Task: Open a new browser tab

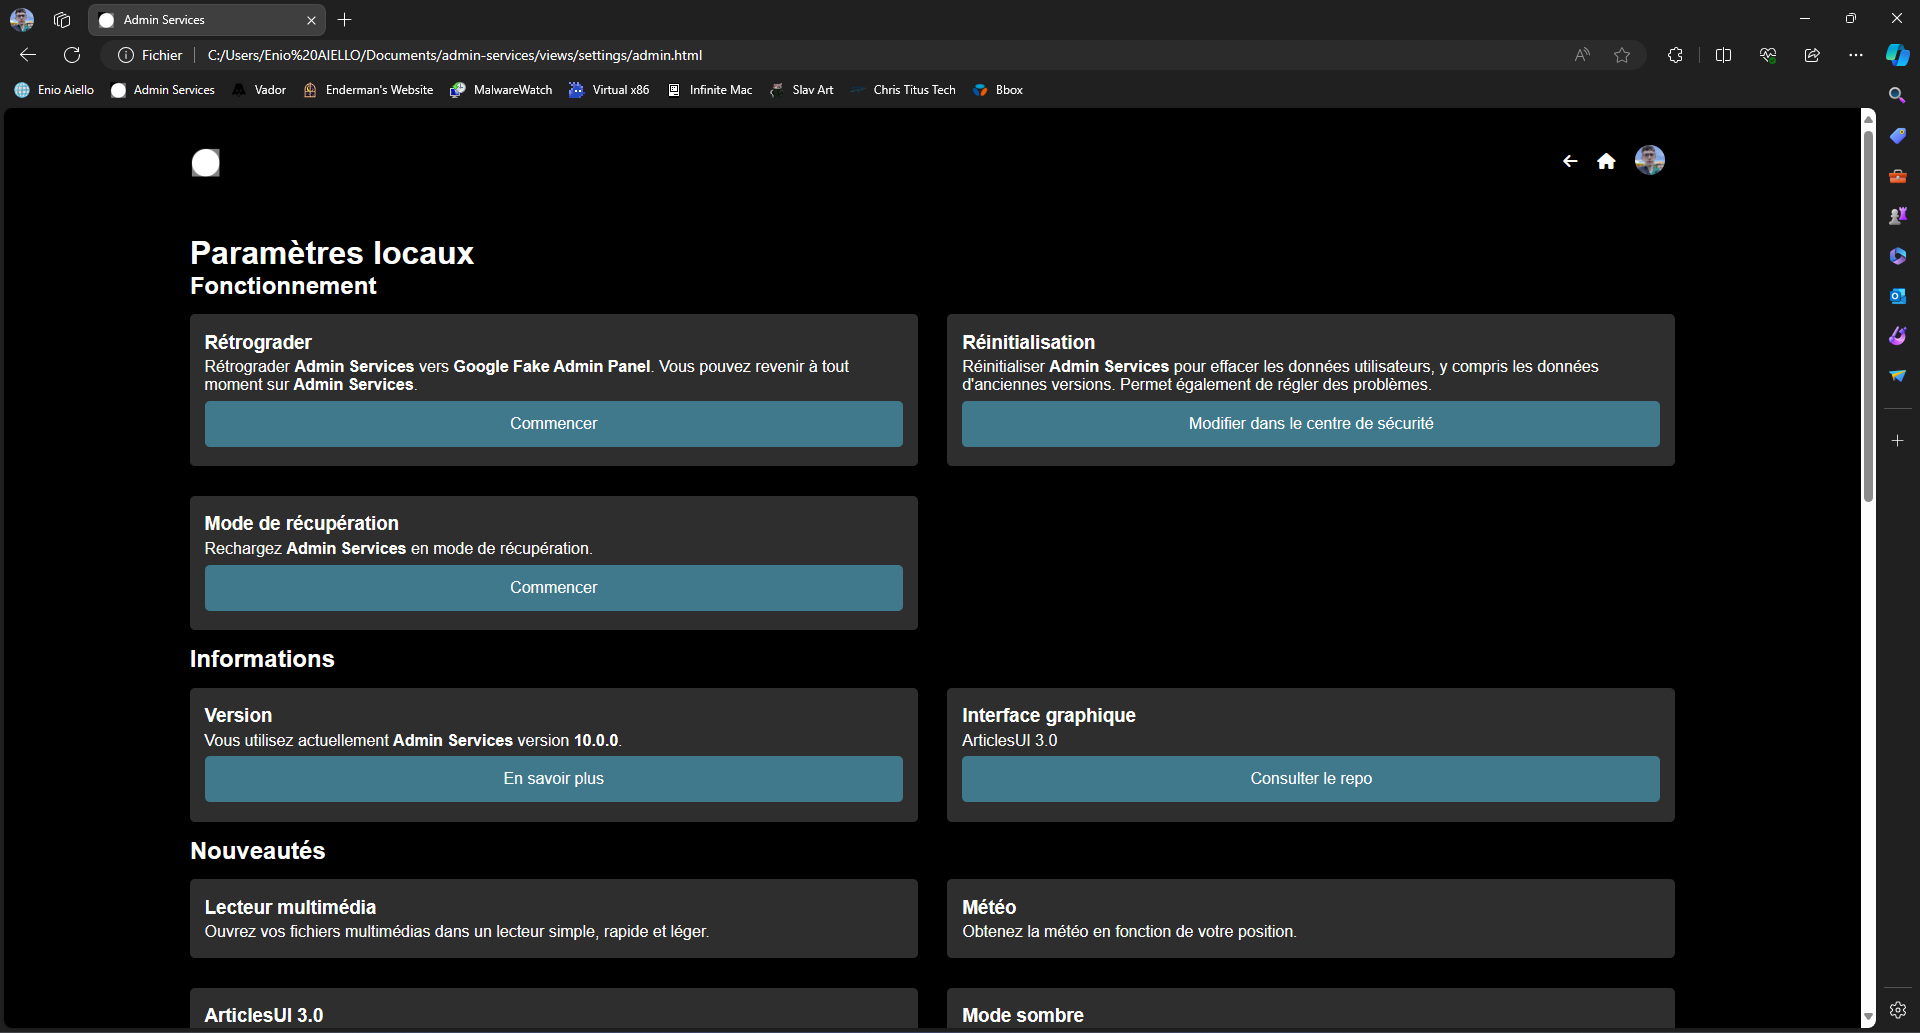Action: (345, 19)
